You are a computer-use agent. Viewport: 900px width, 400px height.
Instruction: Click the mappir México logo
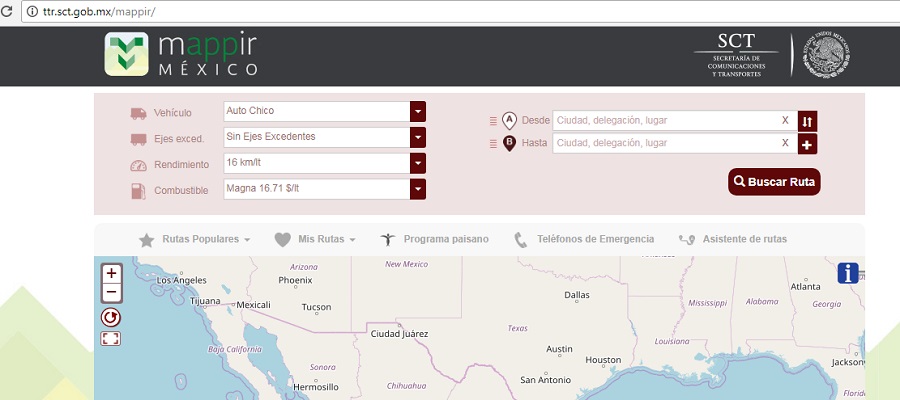click(182, 55)
